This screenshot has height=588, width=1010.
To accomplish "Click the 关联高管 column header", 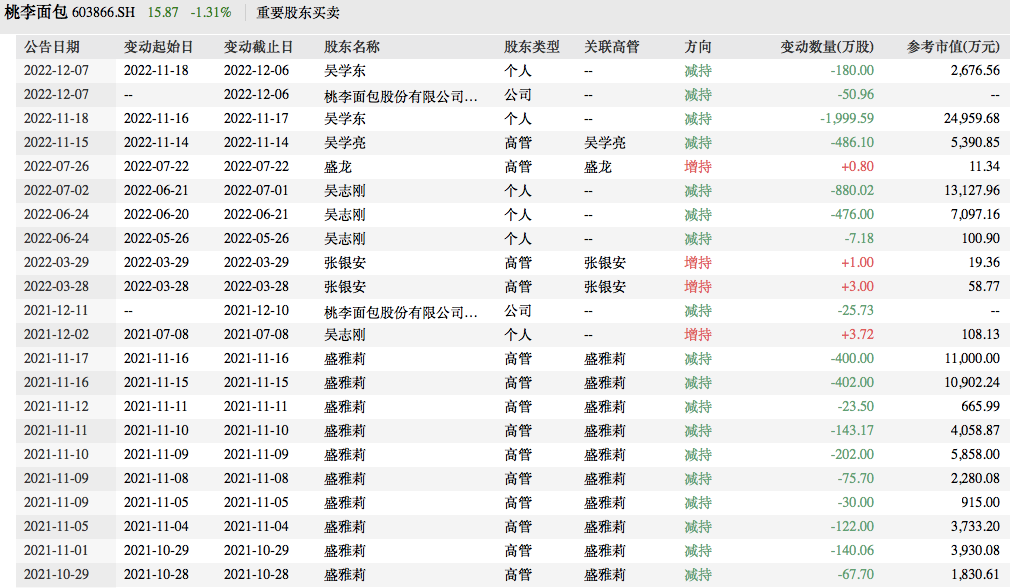I will coord(611,47).
